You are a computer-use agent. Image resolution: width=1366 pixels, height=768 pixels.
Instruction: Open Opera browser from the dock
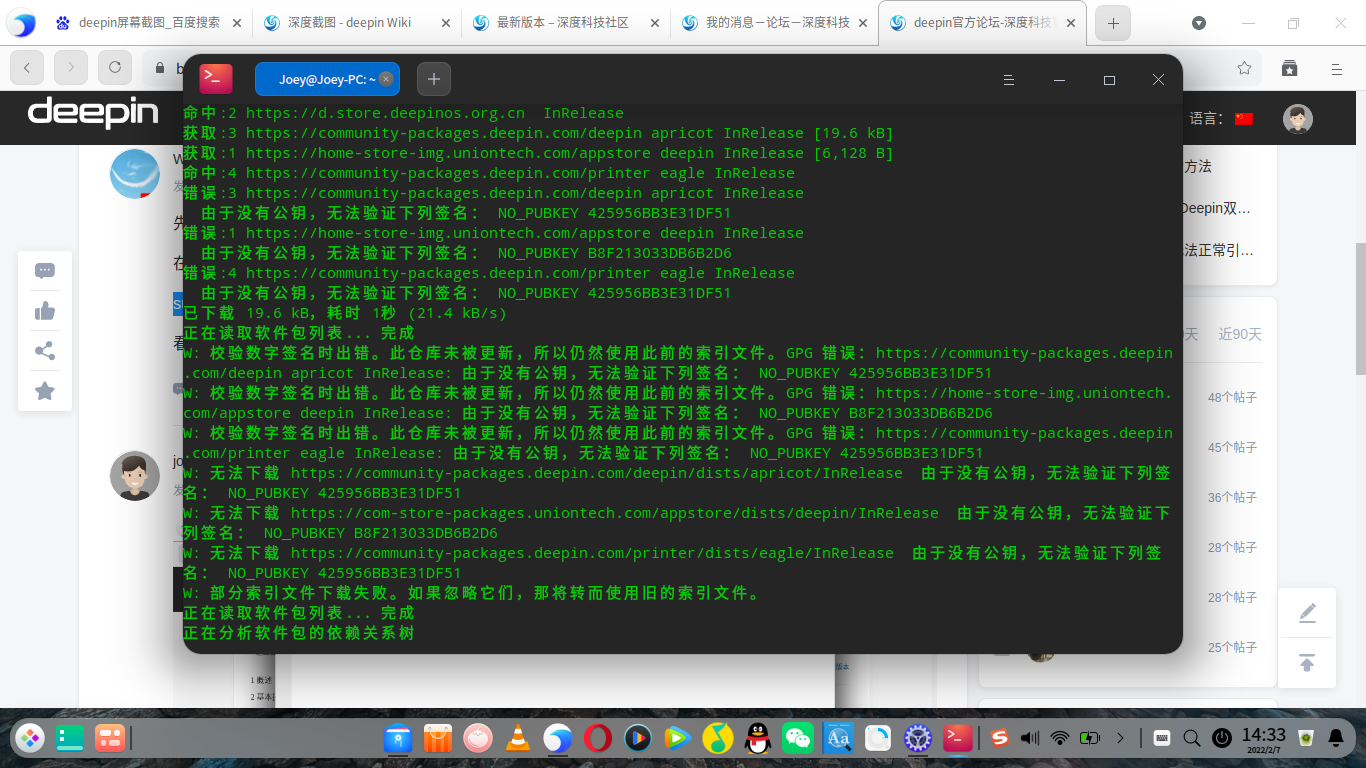[x=598, y=738]
